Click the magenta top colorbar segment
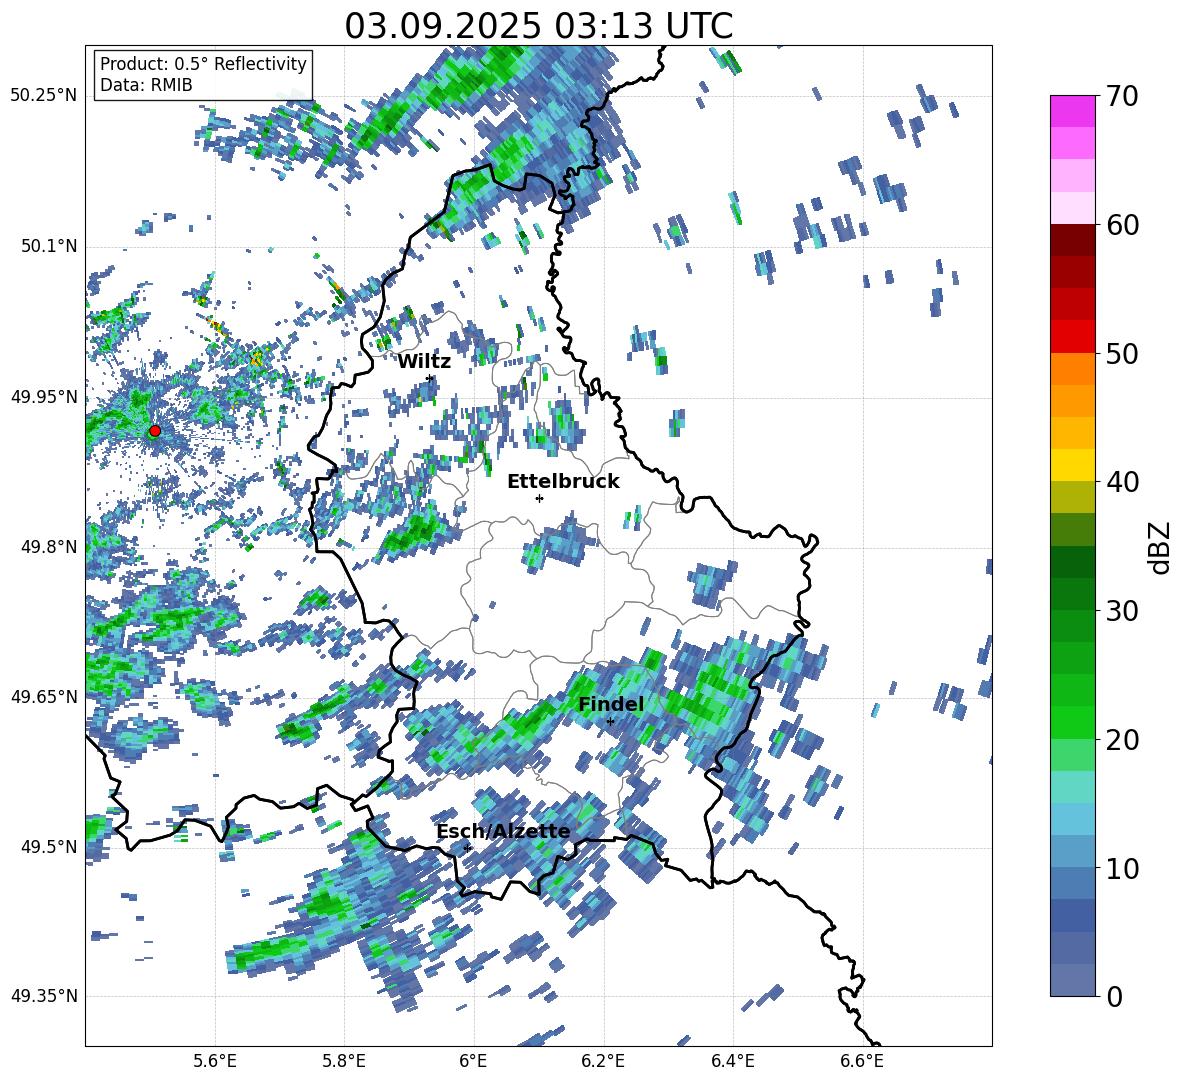The width and height of the screenshot is (1184, 1081). [x=1072, y=112]
